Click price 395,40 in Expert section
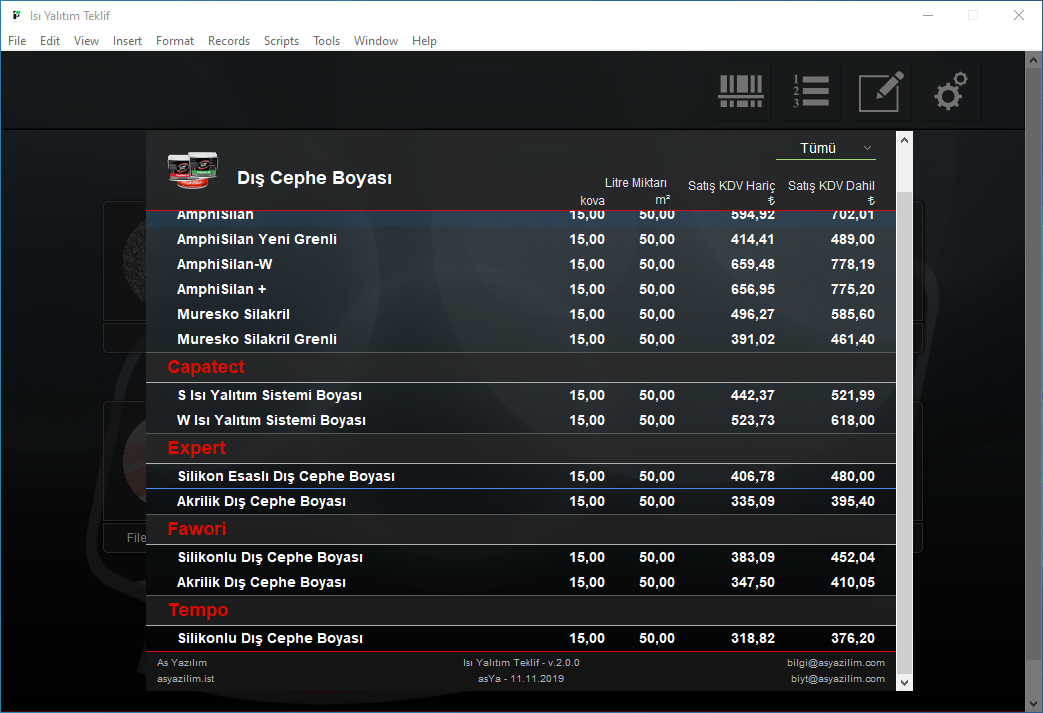The width and height of the screenshot is (1043, 713). point(852,501)
